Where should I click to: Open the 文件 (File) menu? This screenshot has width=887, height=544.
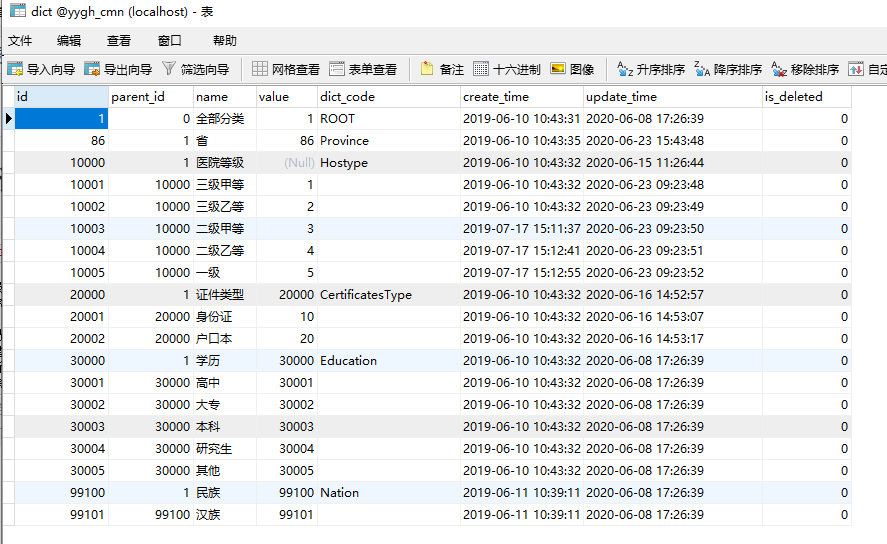point(20,41)
